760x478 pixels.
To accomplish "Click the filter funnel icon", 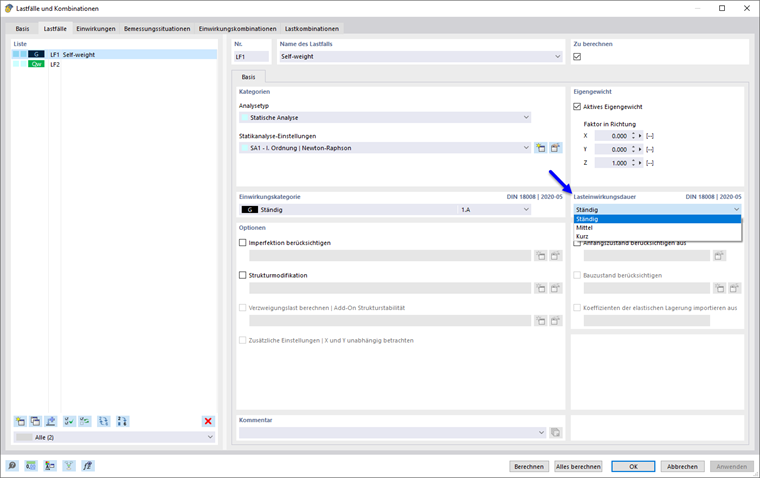I will click(x=69, y=466).
